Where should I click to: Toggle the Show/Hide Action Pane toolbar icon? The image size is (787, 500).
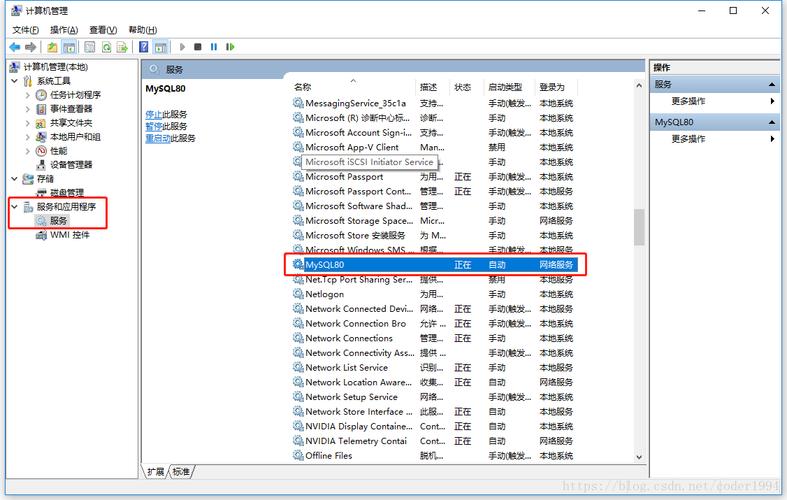161,47
